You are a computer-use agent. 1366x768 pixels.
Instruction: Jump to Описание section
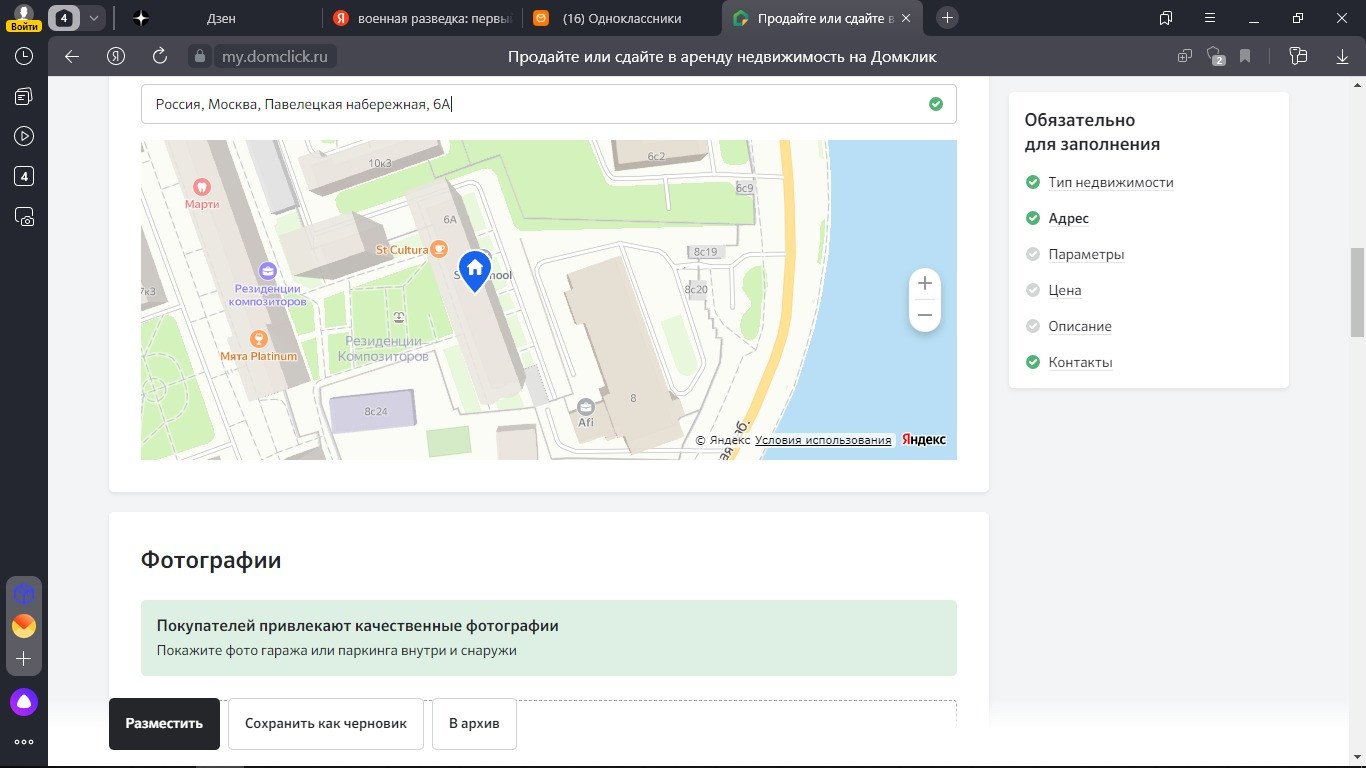click(x=1080, y=326)
